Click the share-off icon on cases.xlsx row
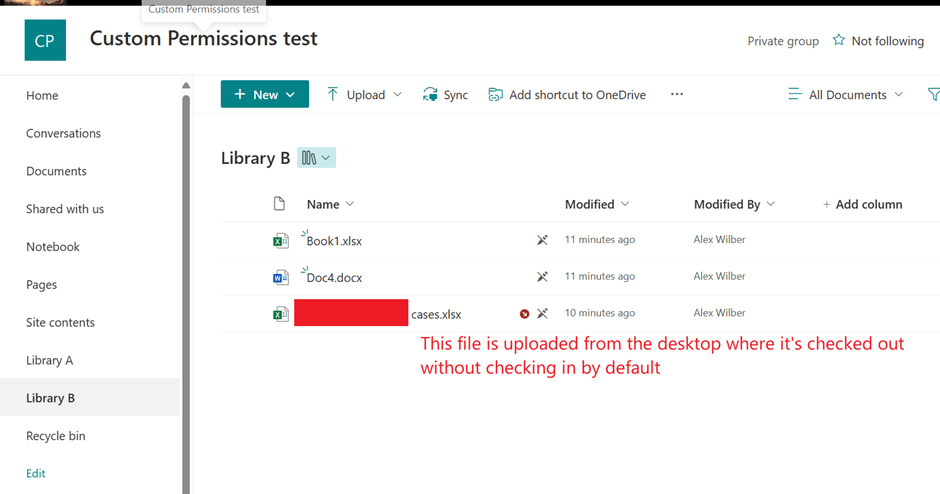 [x=542, y=314]
